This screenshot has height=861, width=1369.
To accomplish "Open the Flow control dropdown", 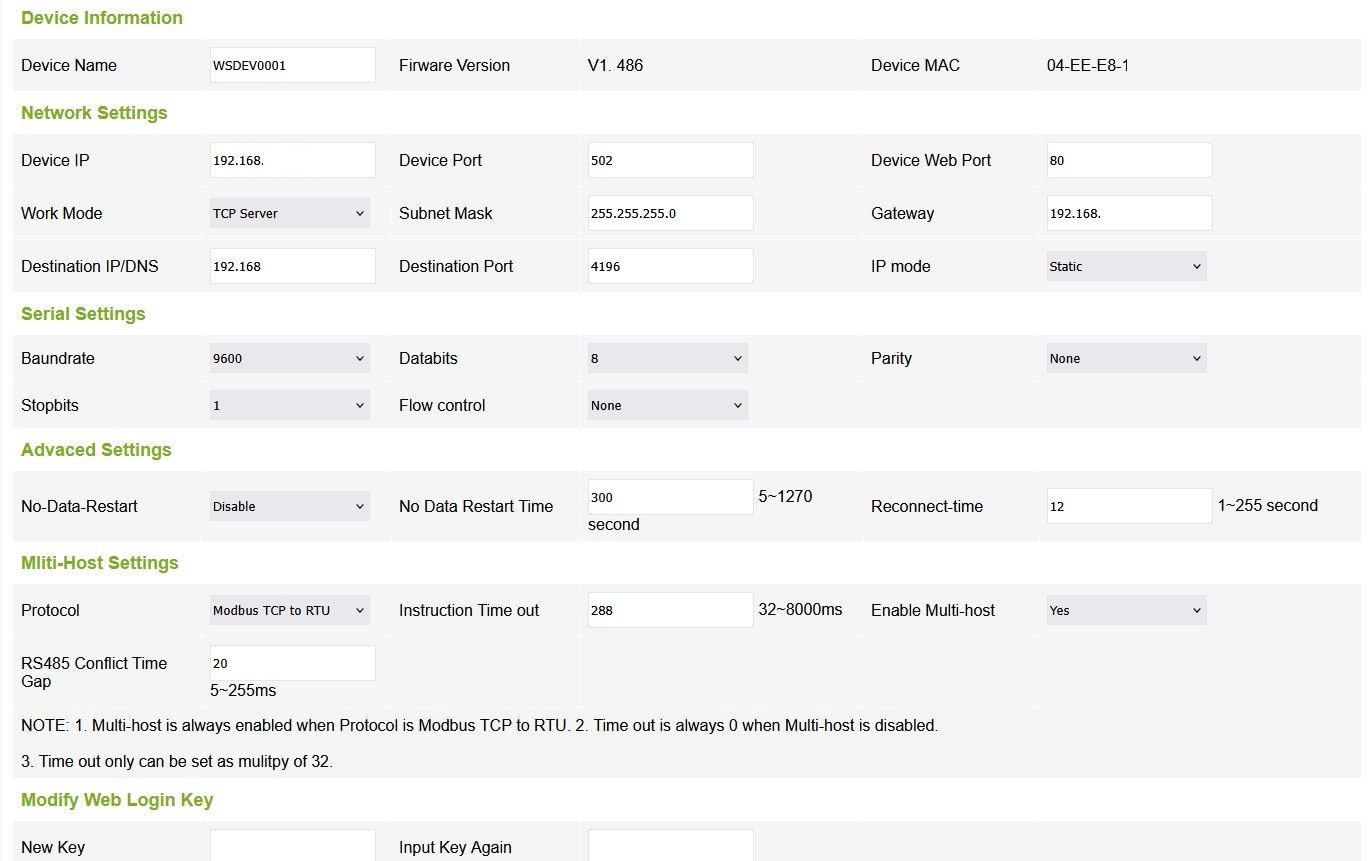I will click(x=667, y=405).
